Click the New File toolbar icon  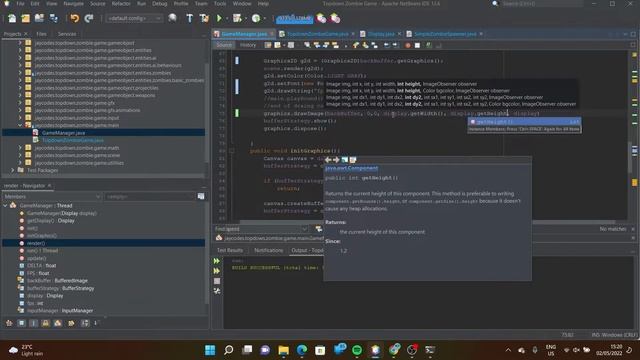tap(12, 18)
